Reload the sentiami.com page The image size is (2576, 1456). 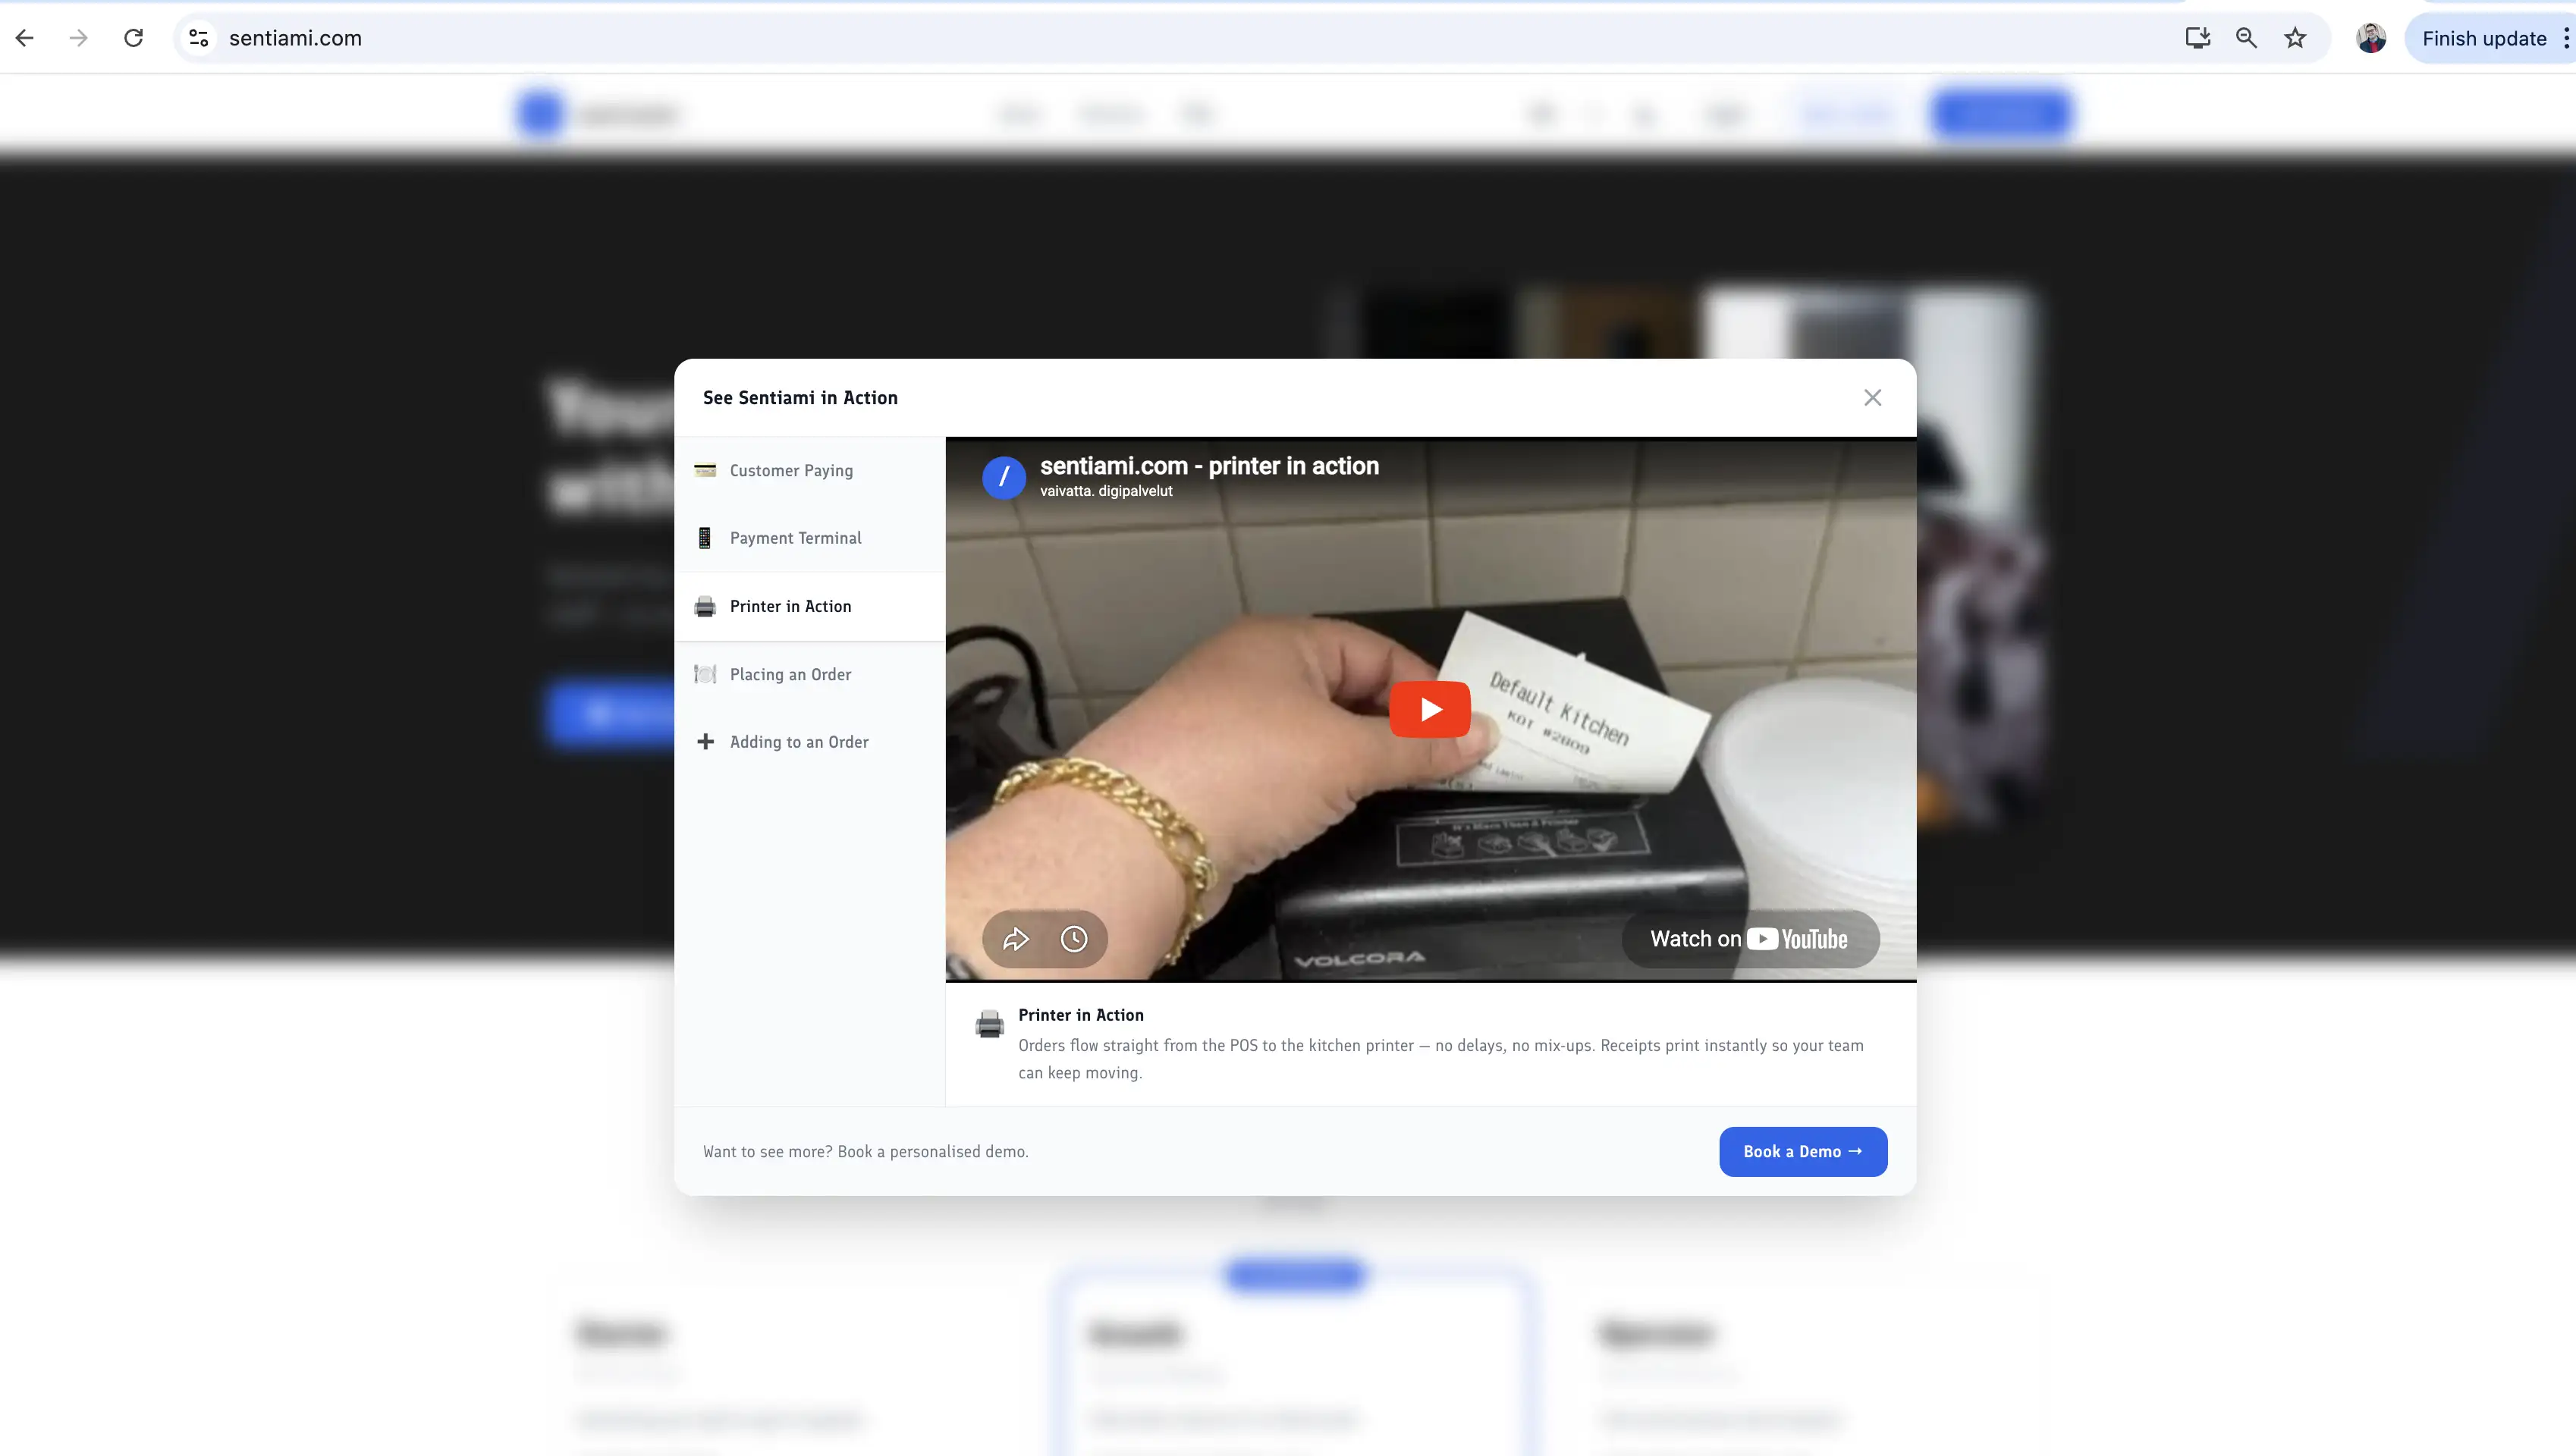[x=133, y=38]
